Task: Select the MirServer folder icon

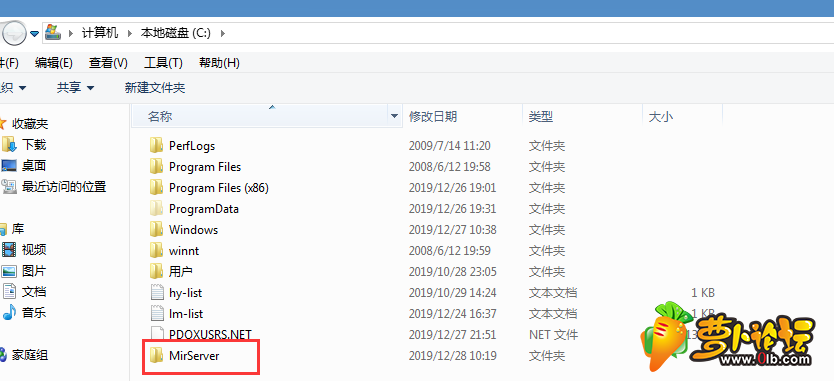Action: click(156, 355)
